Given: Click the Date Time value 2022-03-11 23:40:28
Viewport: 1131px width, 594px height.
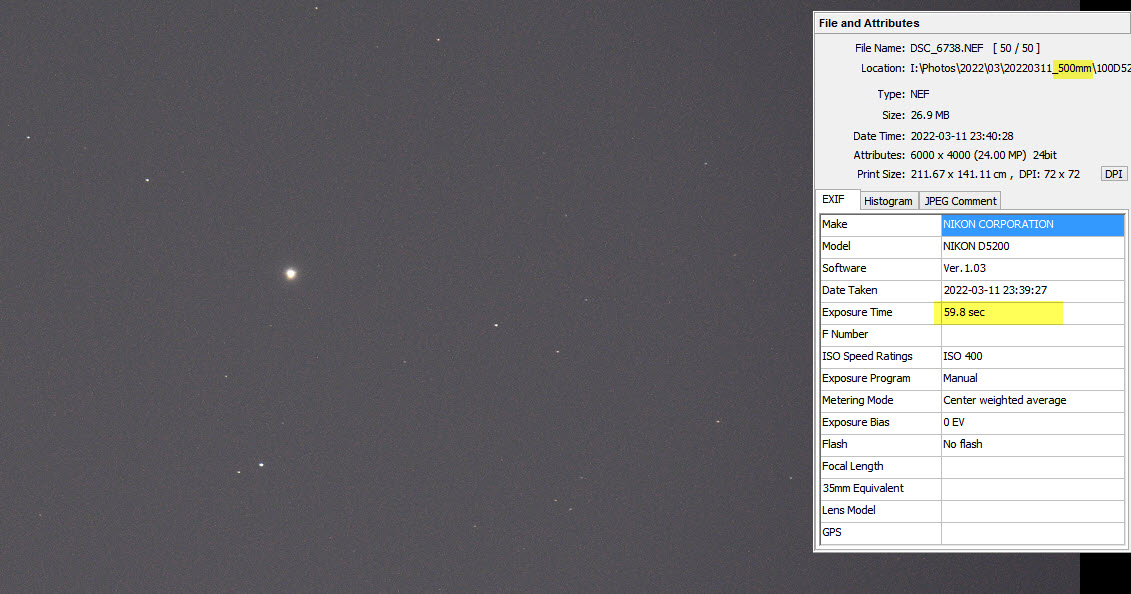Looking at the screenshot, I should (961, 136).
